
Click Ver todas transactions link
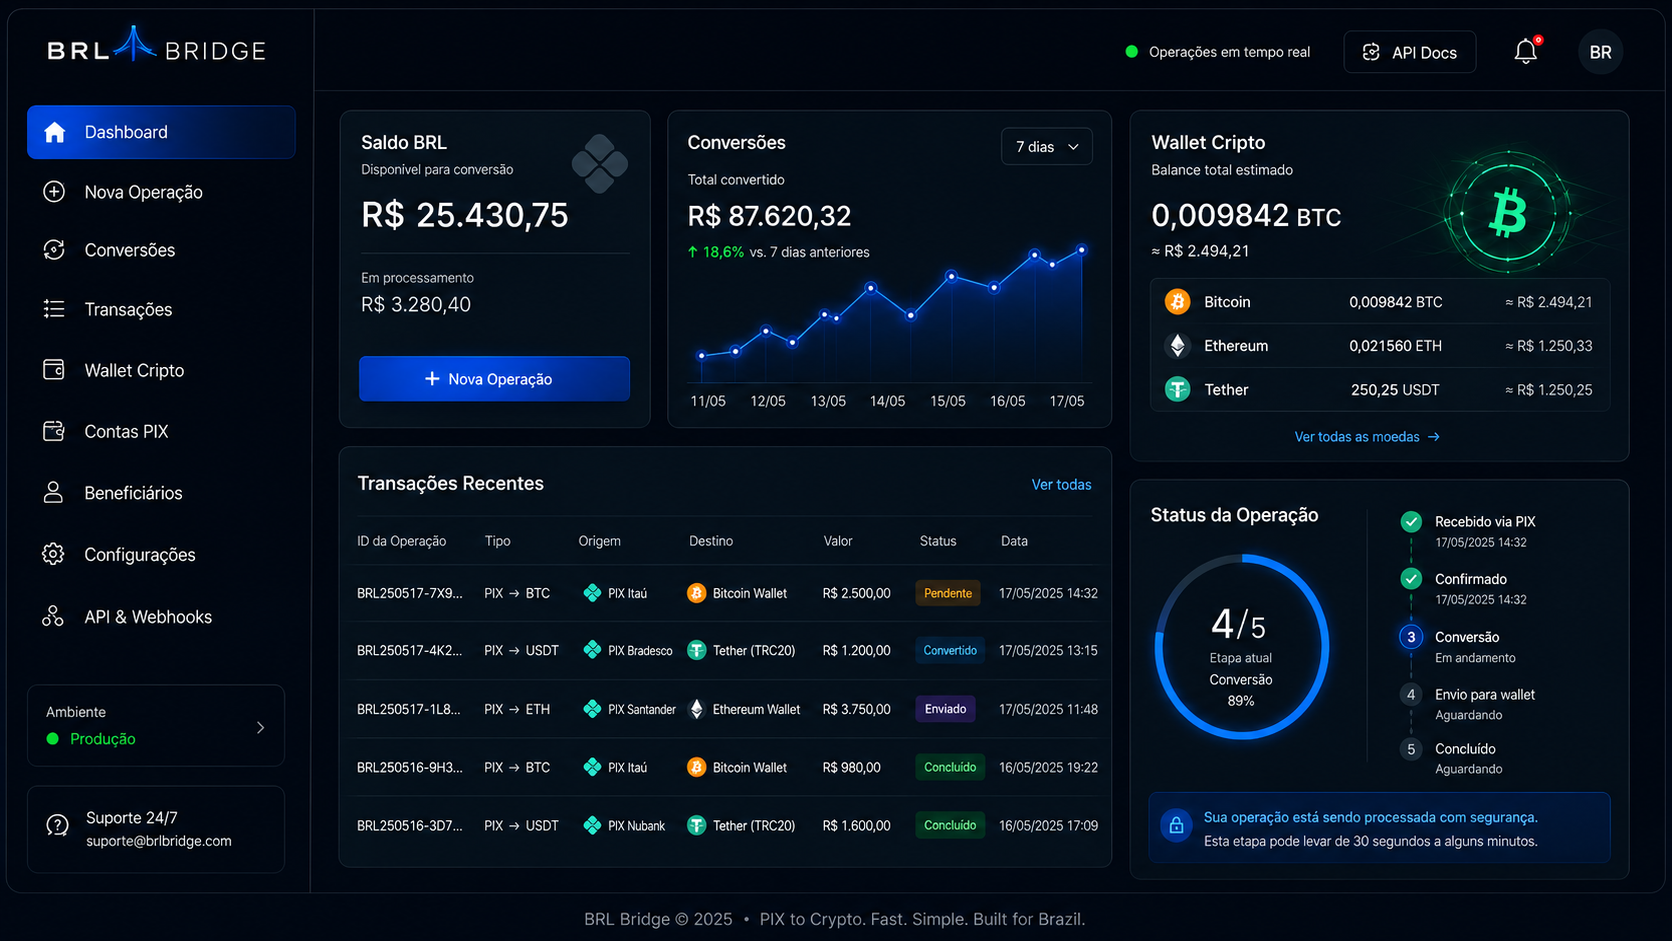pos(1061,484)
